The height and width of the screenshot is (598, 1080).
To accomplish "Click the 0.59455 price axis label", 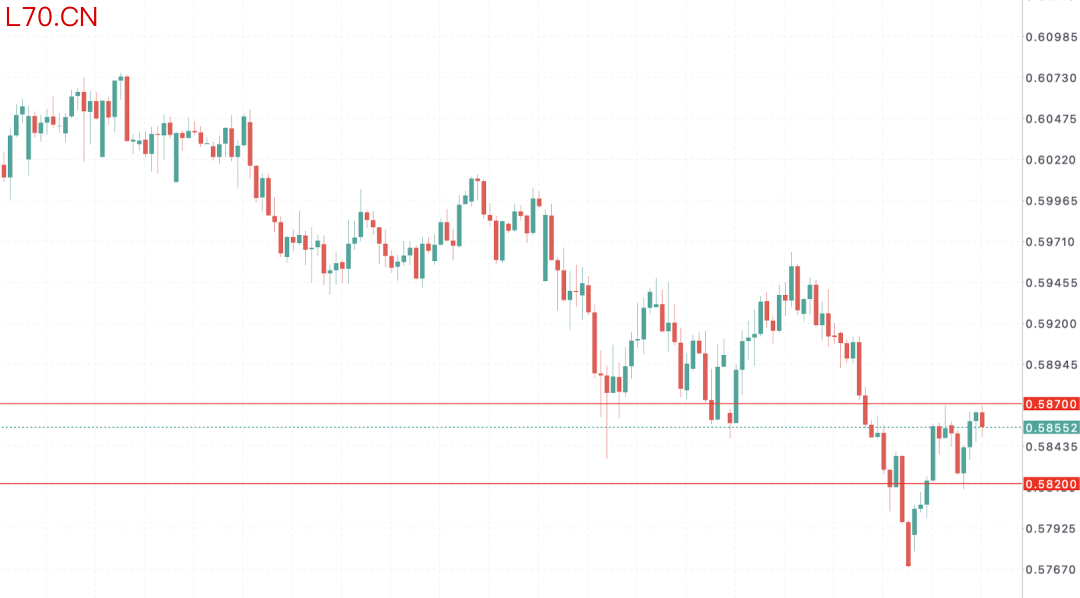I will coord(1051,283).
